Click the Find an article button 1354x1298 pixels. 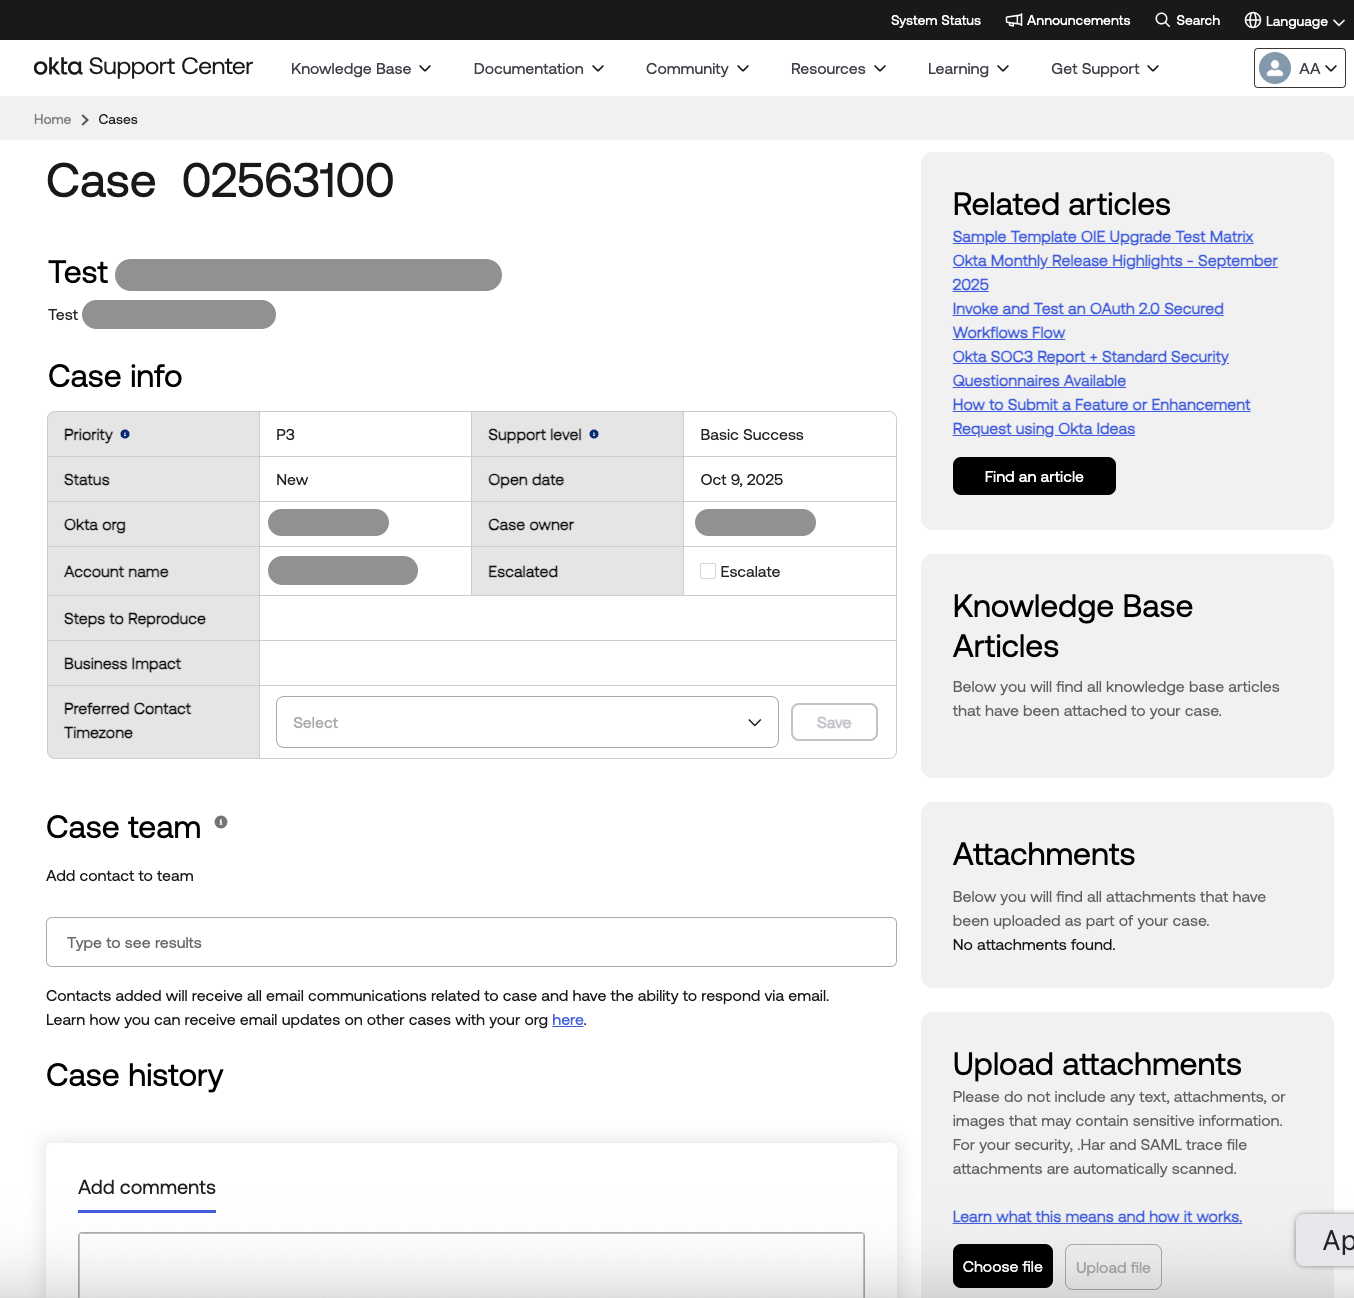[1034, 476]
